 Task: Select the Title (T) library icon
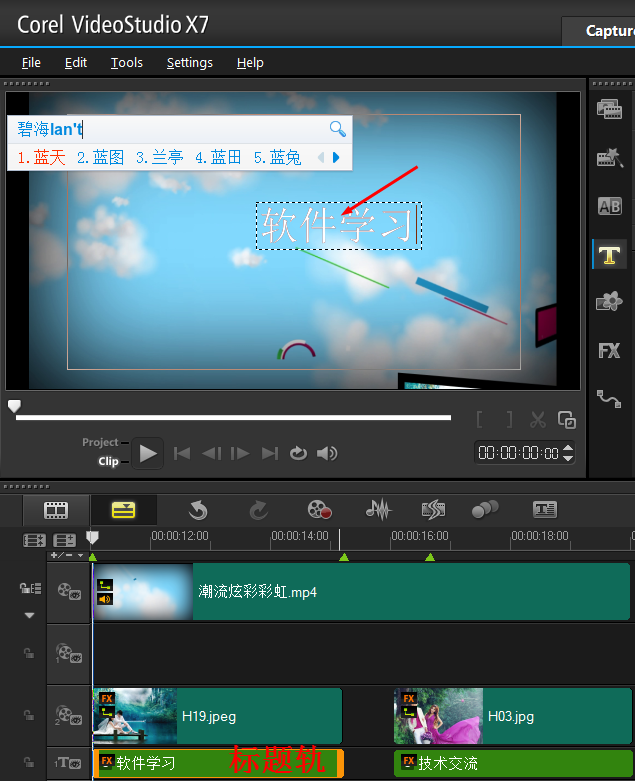pyautogui.click(x=609, y=255)
